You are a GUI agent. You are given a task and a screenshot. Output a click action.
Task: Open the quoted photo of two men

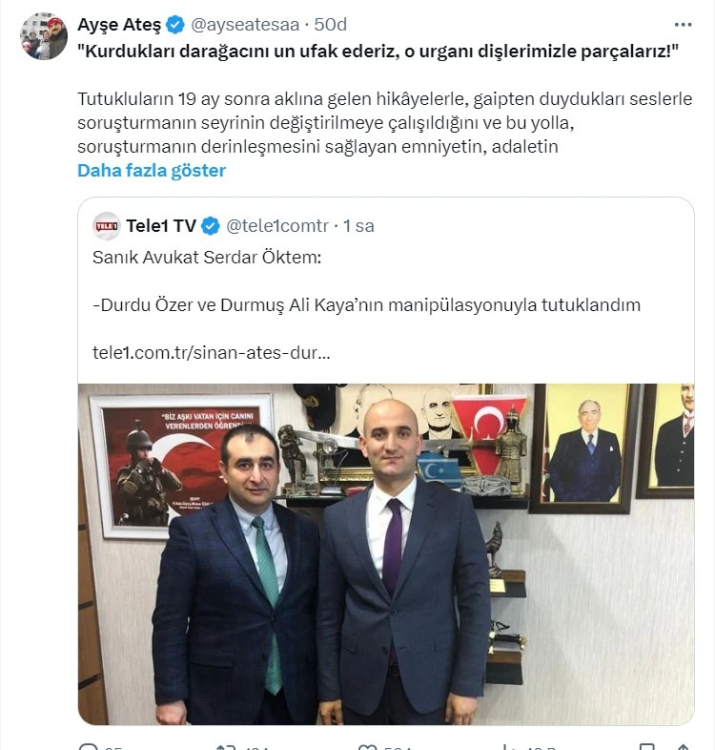click(x=386, y=554)
